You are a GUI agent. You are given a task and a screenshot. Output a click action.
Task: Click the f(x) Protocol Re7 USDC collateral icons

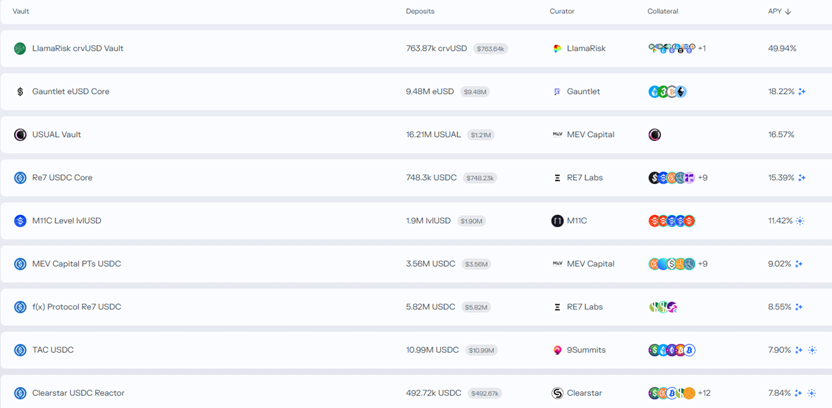[663, 307]
